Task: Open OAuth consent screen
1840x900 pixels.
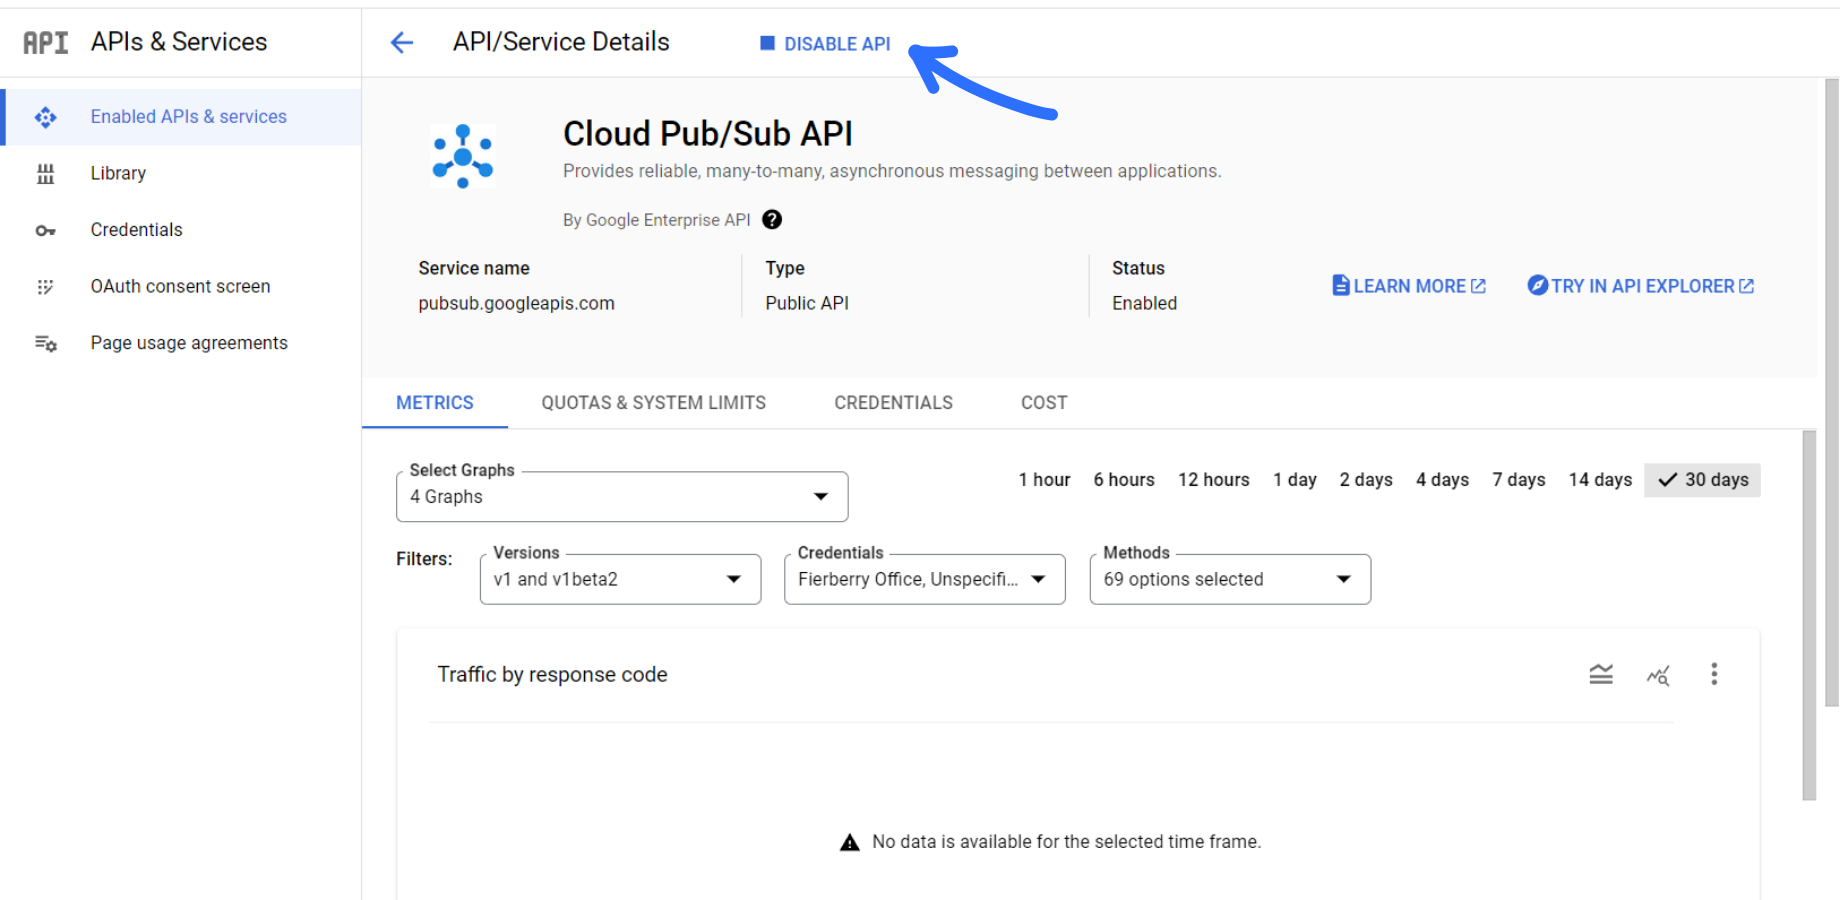Action: pyautogui.click(x=181, y=286)
